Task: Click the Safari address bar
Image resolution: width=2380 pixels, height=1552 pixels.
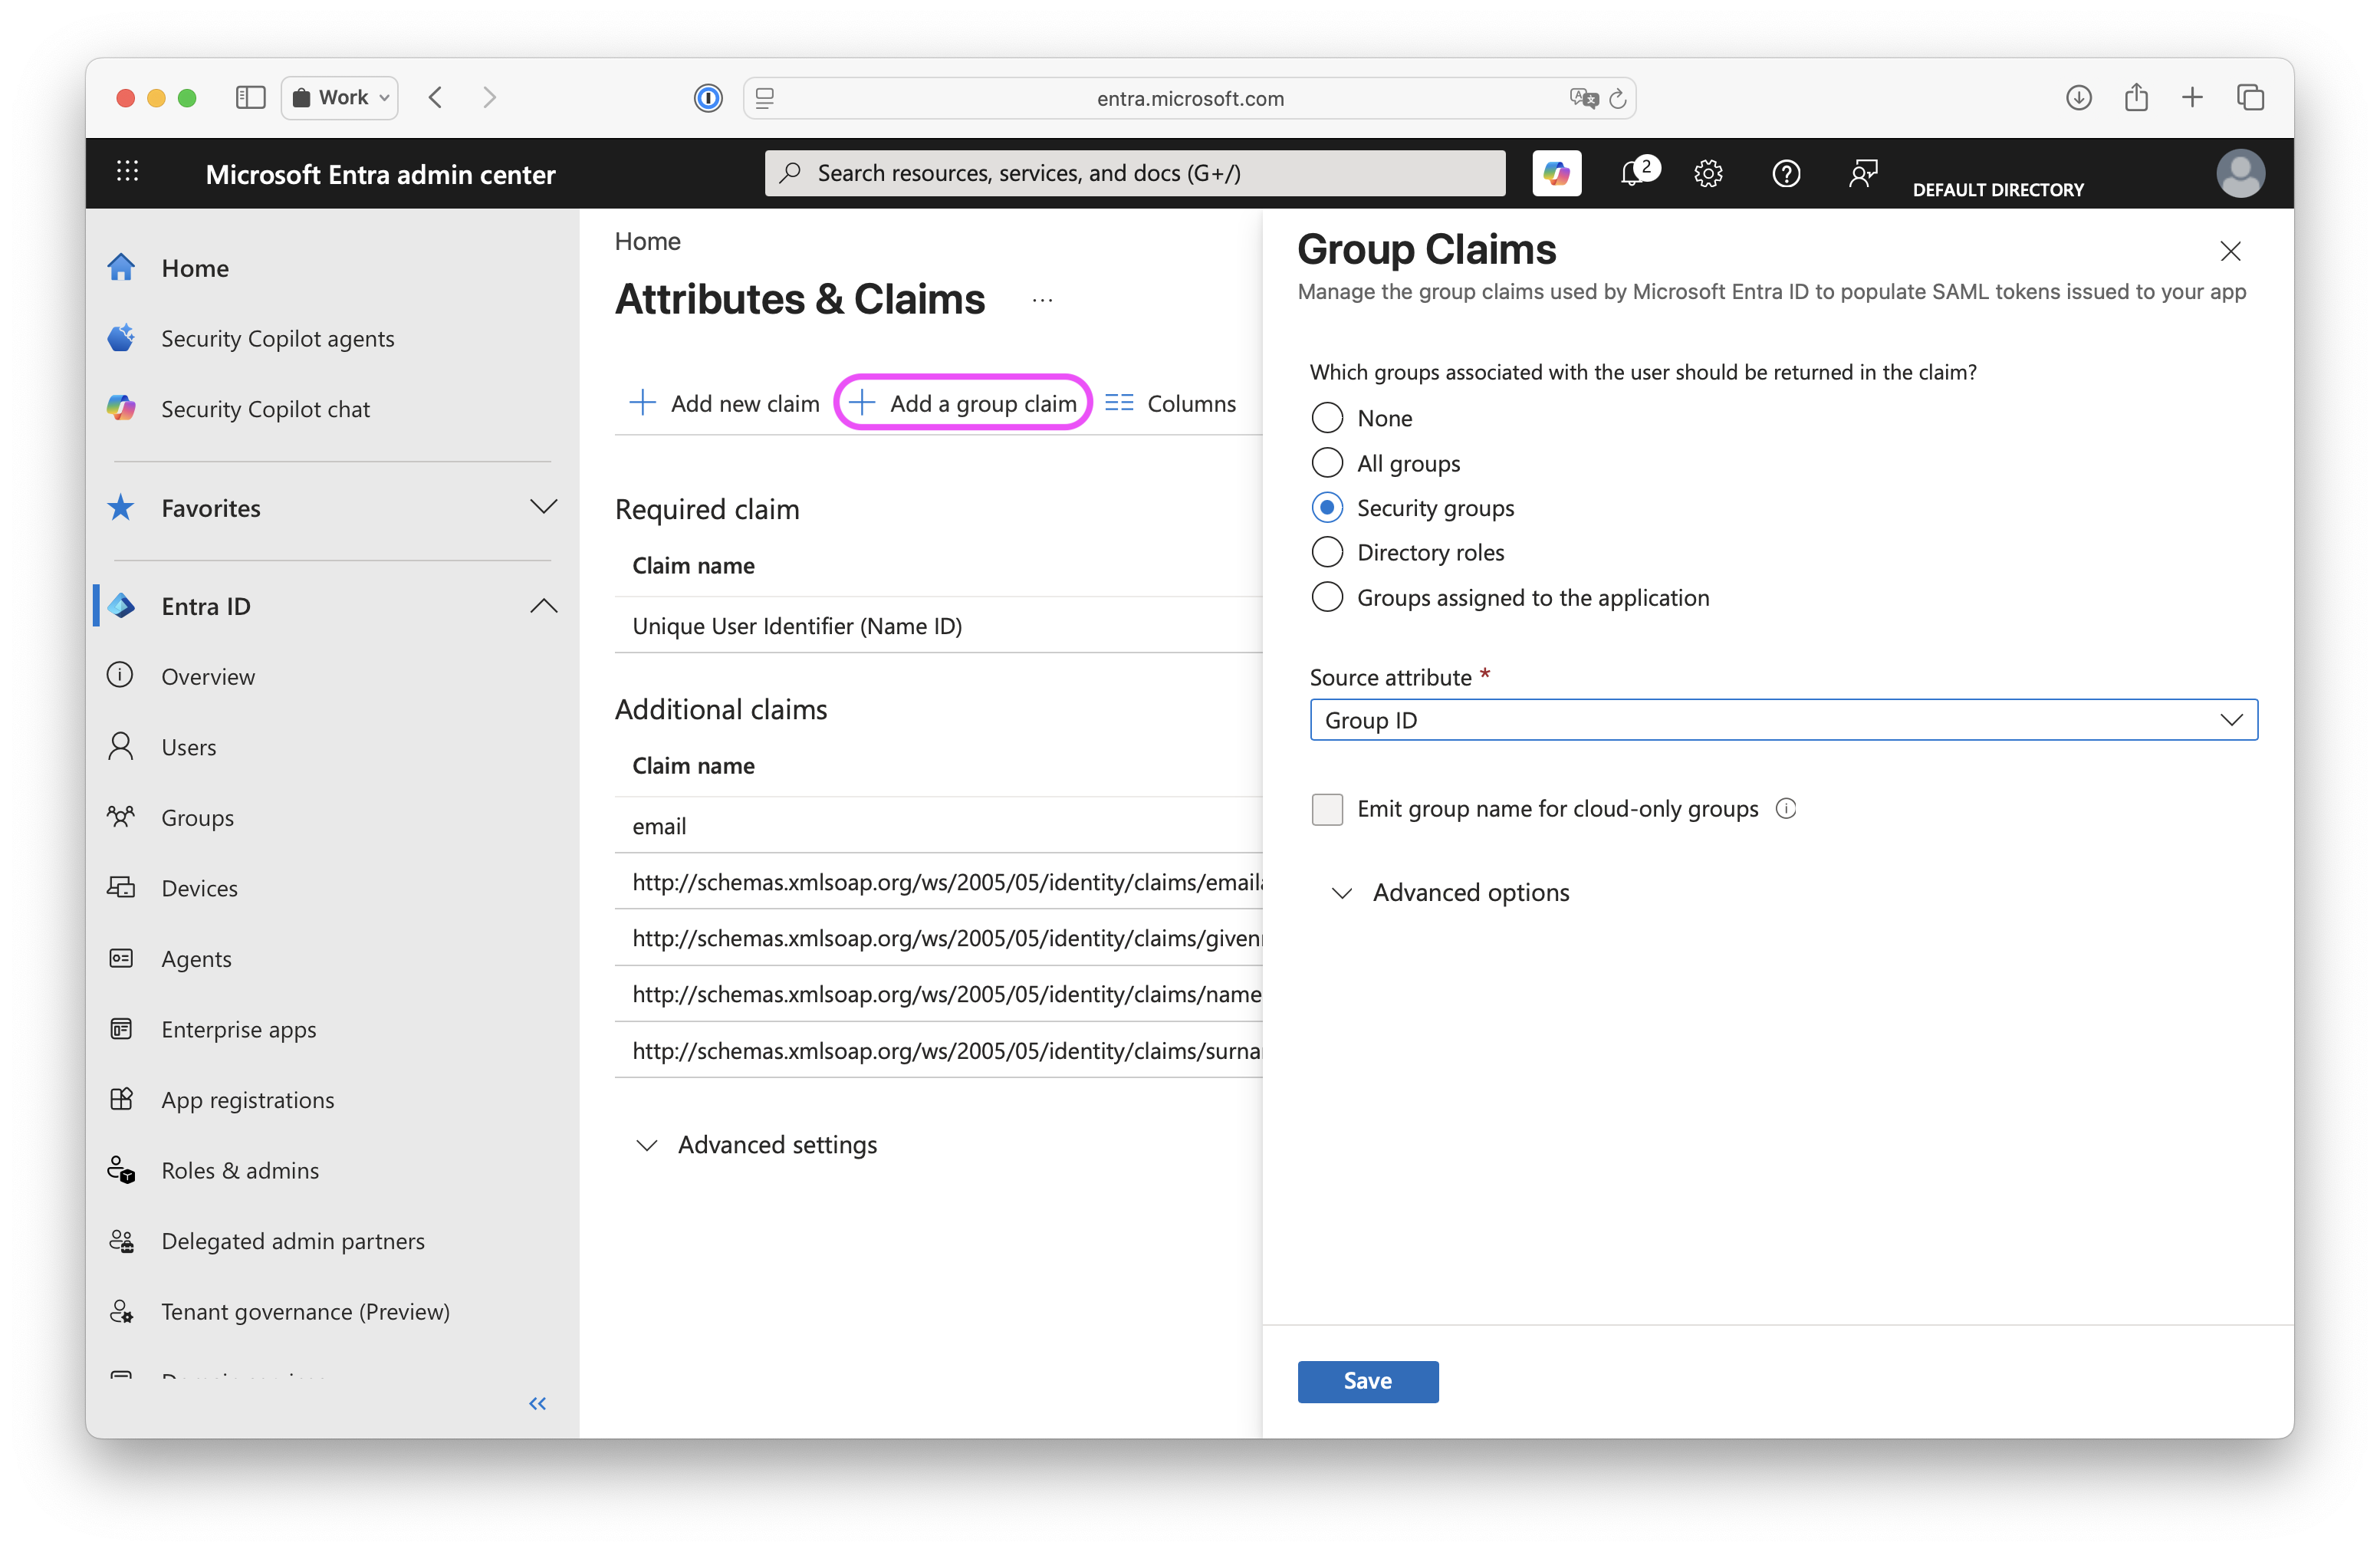Action: coord(1189,98)
